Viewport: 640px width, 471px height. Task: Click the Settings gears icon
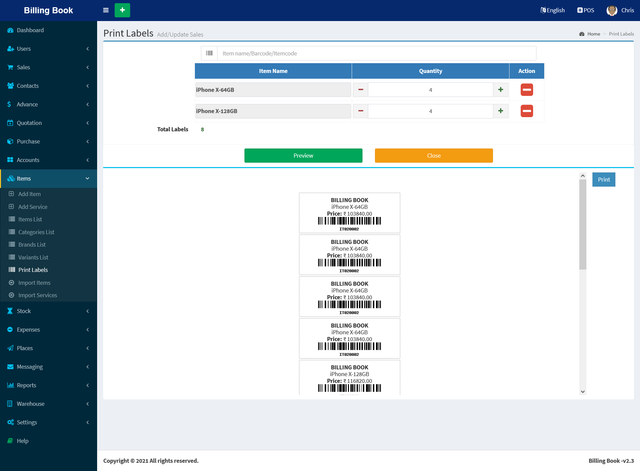point(10,422)
